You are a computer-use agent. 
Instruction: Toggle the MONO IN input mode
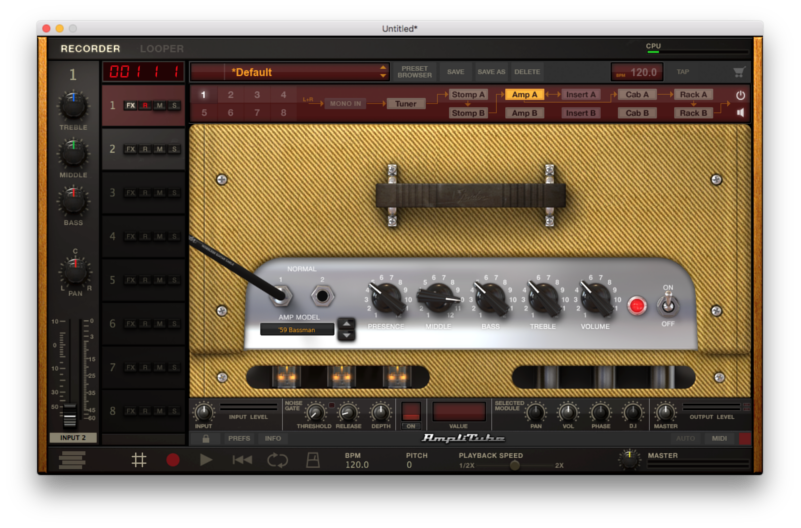pyautogui.click(x=345, y=104)
